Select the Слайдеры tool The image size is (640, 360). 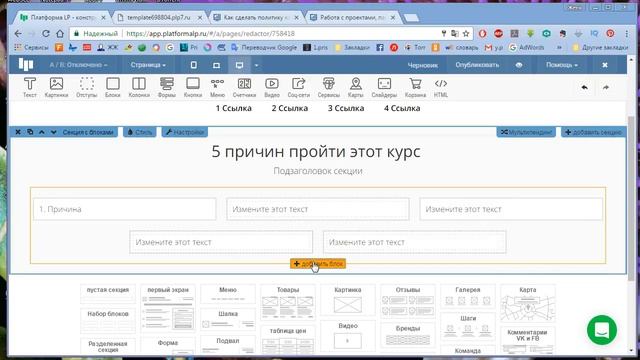tap(384, 87)
